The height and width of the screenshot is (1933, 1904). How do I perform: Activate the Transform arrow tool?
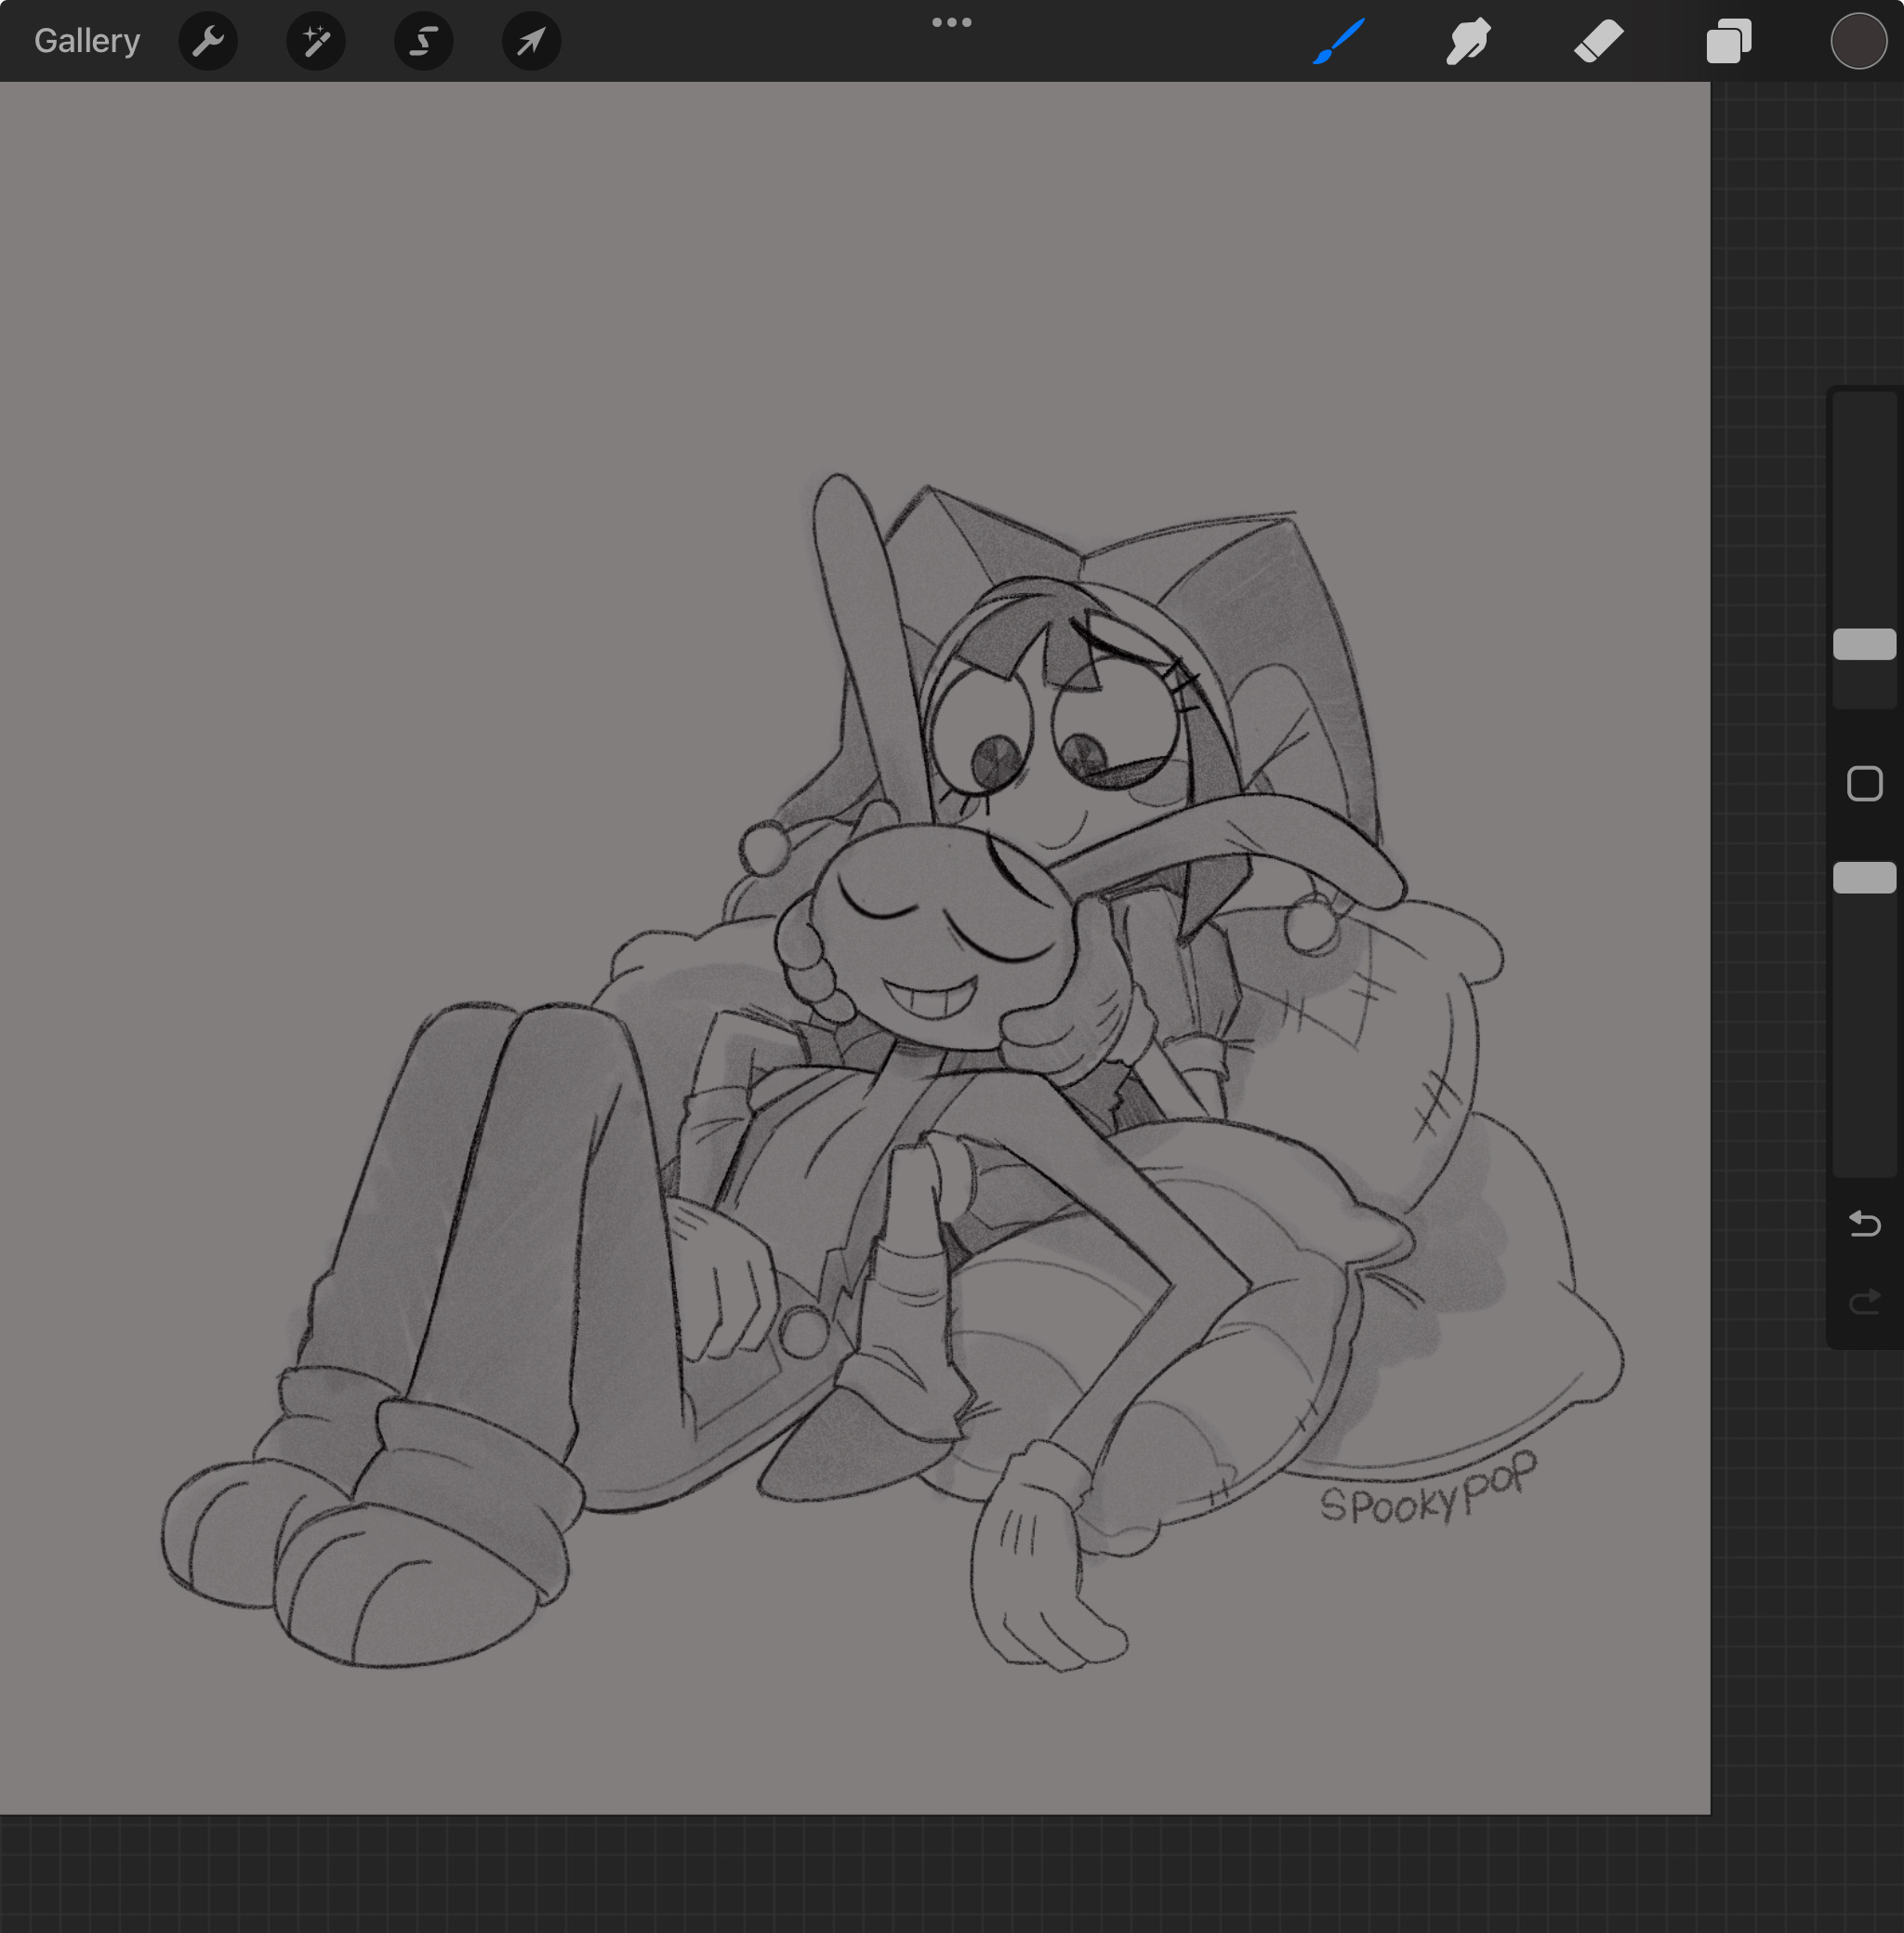531,41
